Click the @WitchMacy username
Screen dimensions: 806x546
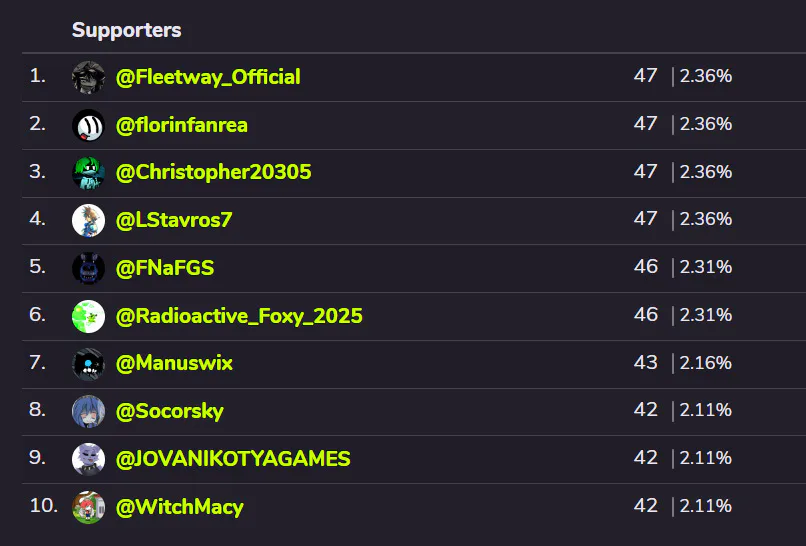point(179,507)
